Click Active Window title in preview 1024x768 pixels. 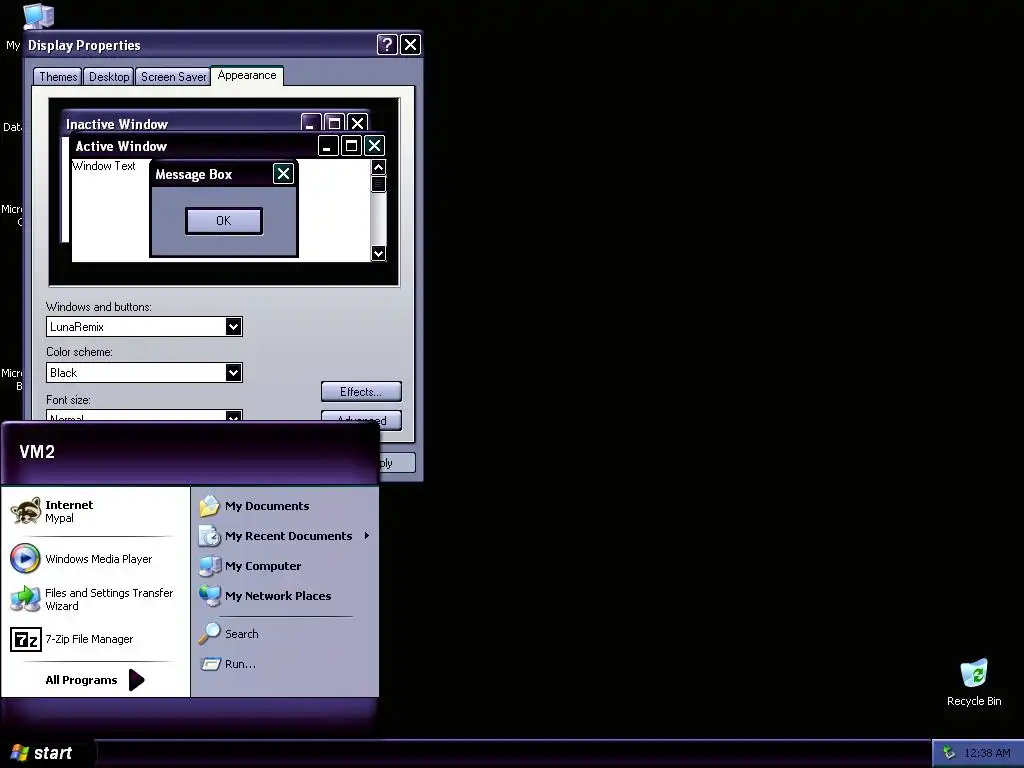tap(121, 146)
